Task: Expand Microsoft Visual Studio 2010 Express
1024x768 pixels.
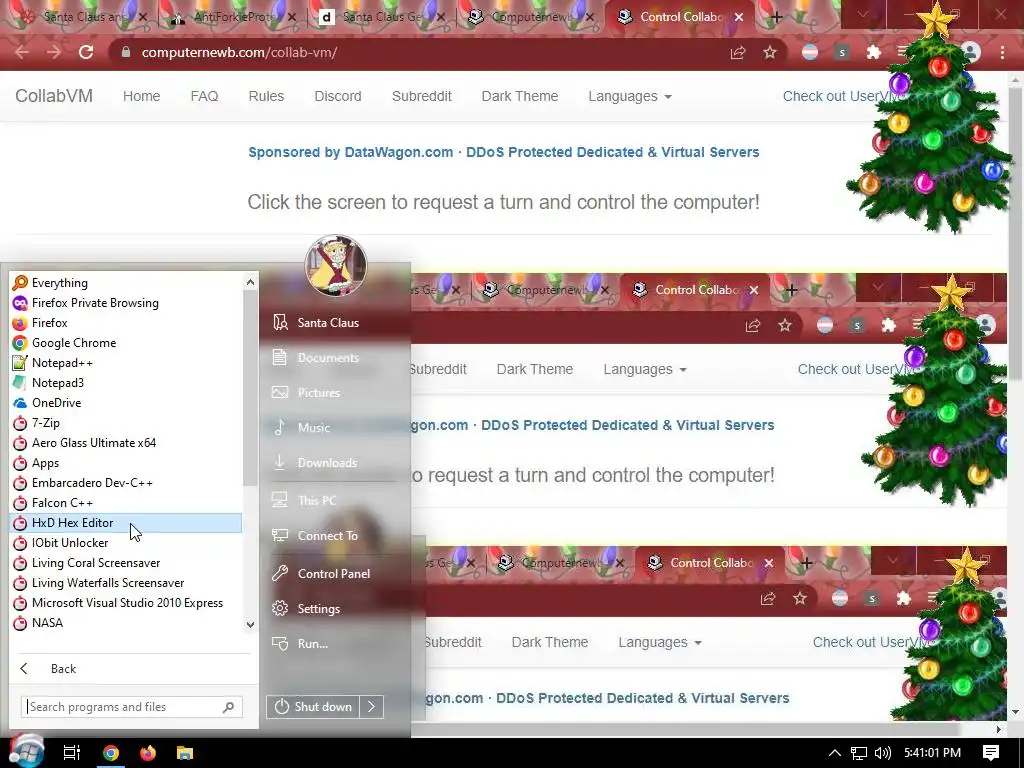Action: pos(125,603)
